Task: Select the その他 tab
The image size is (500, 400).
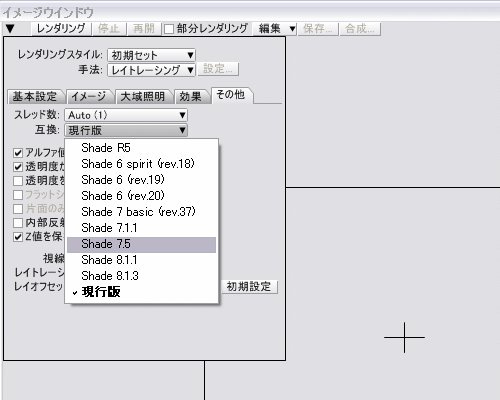Action: [231, 95]
